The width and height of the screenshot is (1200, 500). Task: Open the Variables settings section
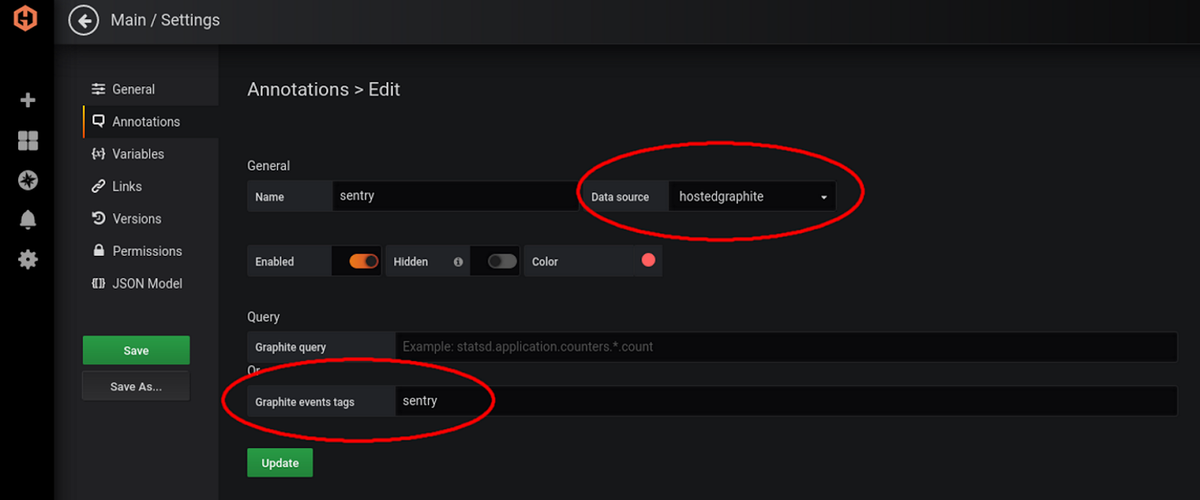pyautogui.click(x=150, y=154)
